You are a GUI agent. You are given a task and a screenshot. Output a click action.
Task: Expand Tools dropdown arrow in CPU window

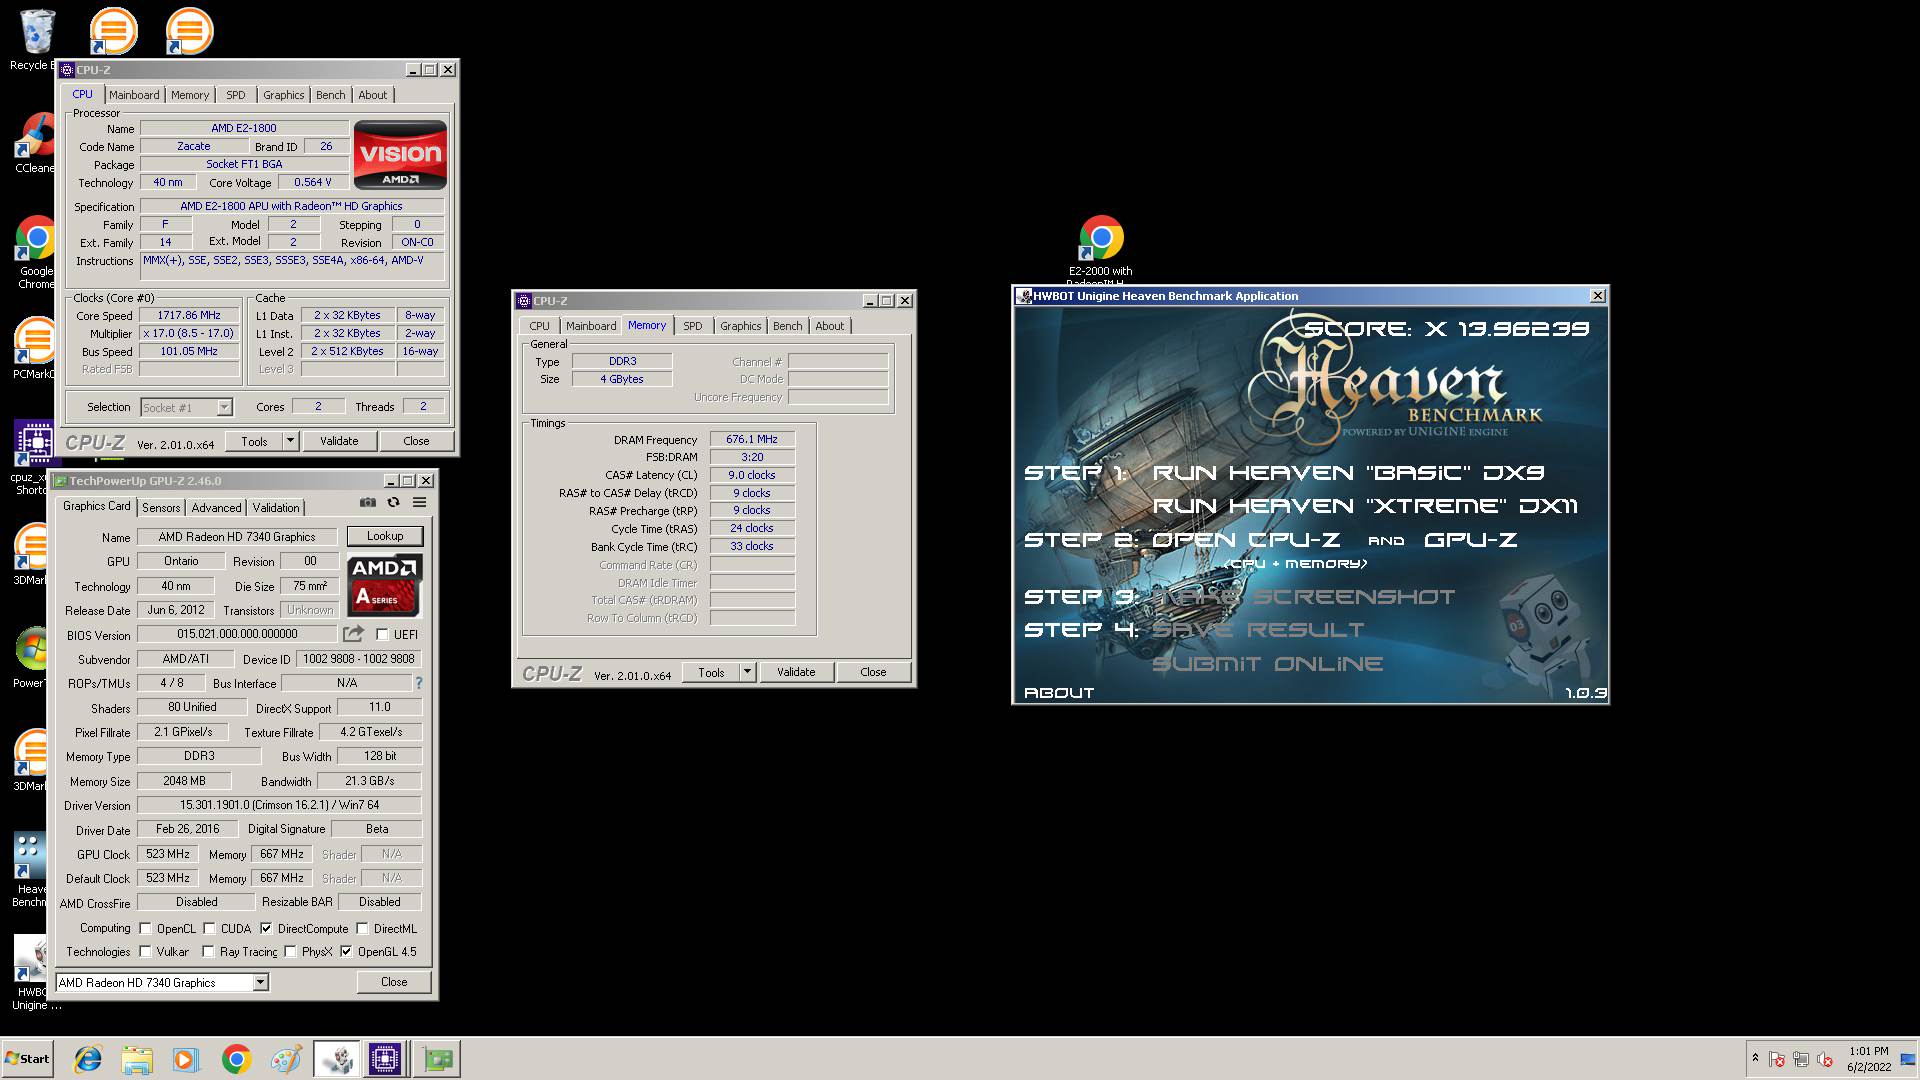point(290,441)
